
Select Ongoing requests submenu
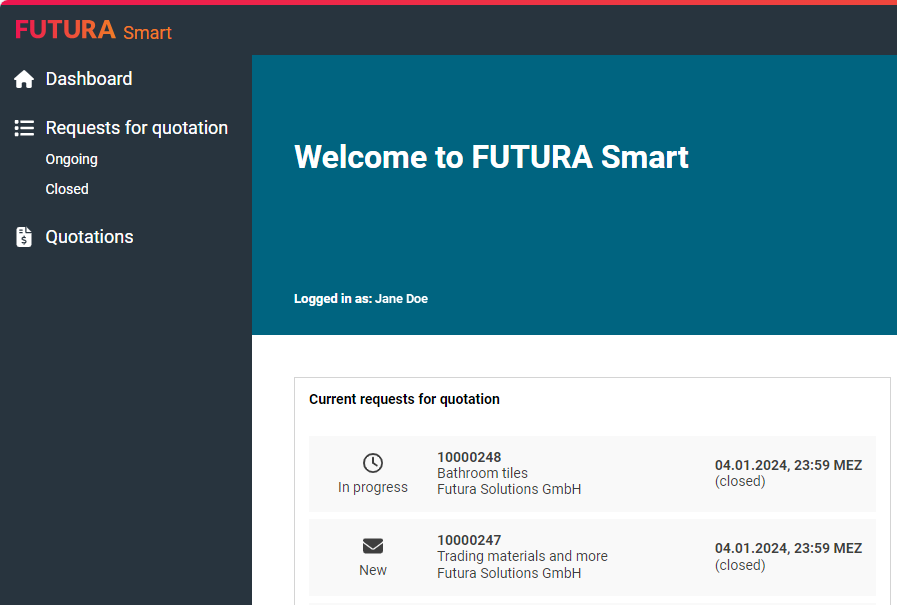72,159
